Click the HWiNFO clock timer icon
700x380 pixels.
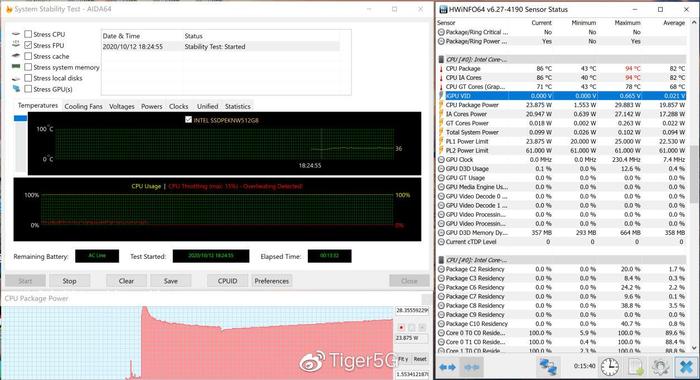(609, 367)
